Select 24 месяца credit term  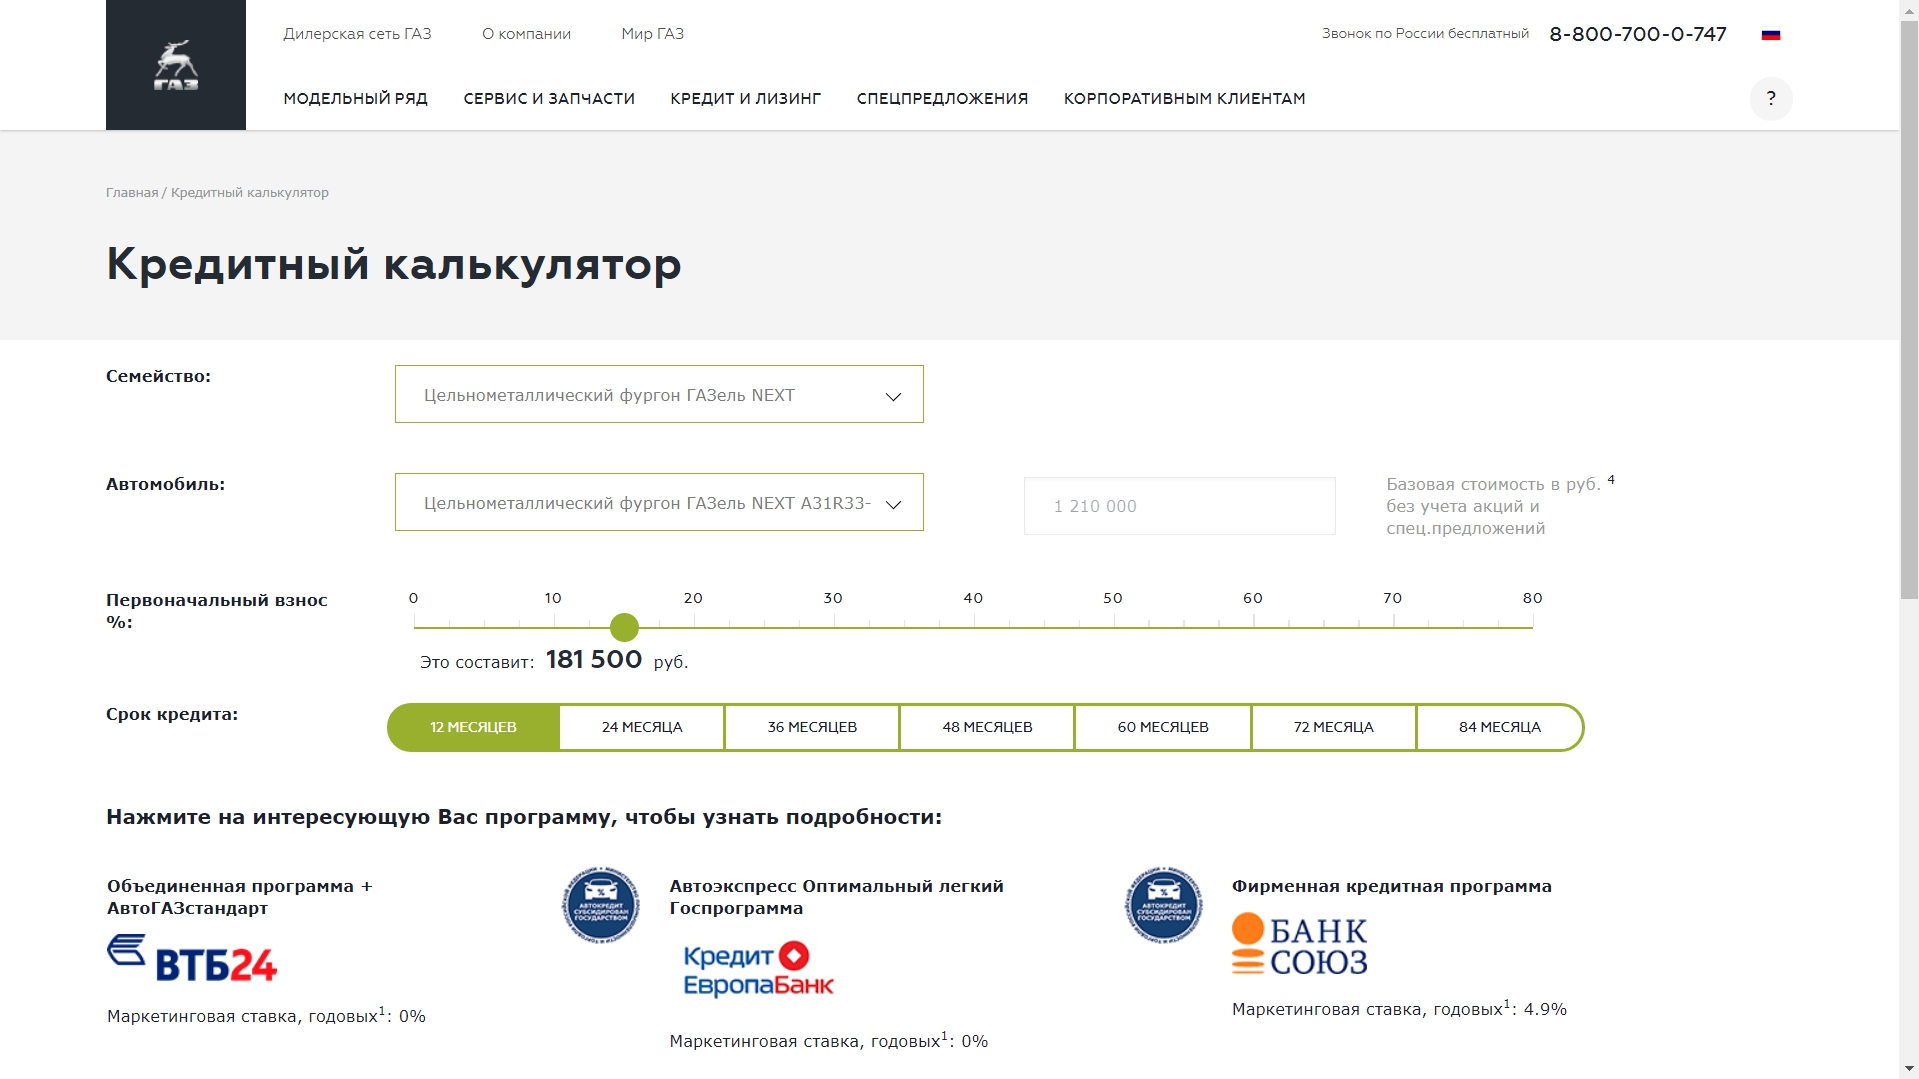click(x=642, y=727)
